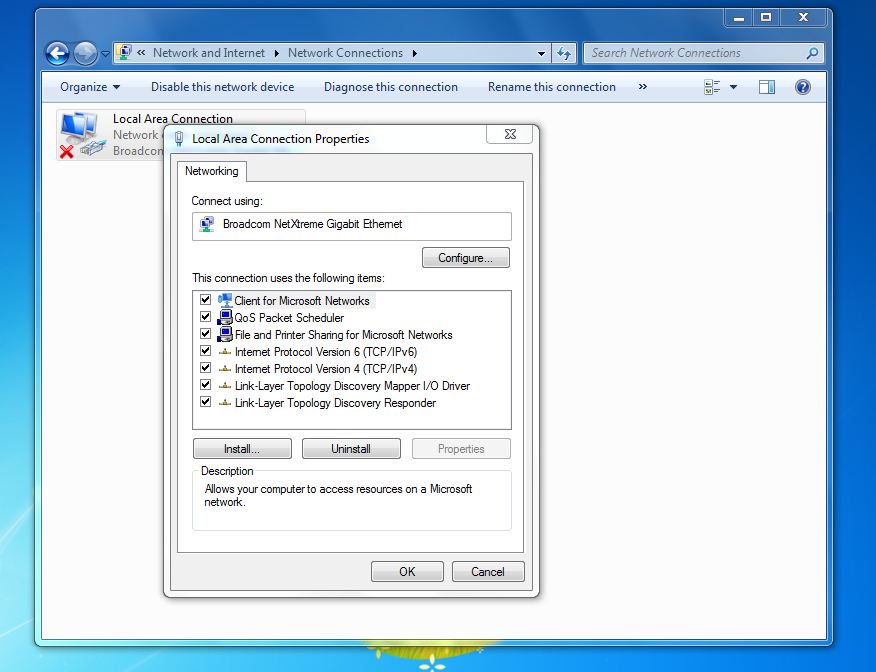This screenshot has width=876, height=672.
Task: Open the view options dropdown arrow
Action: (734, 87)
